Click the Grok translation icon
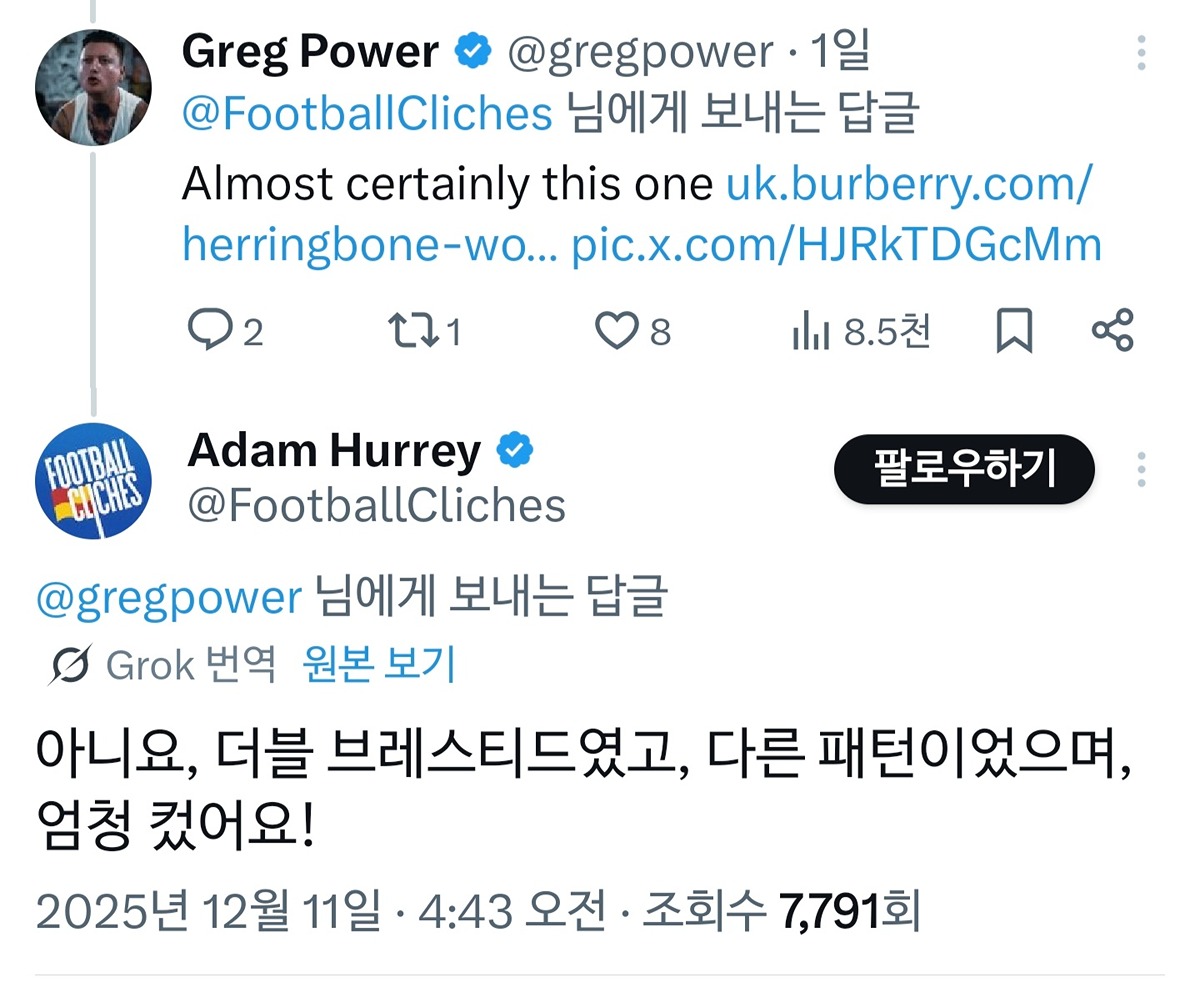This screenshot has height=997, width=1200. (69, 665)
